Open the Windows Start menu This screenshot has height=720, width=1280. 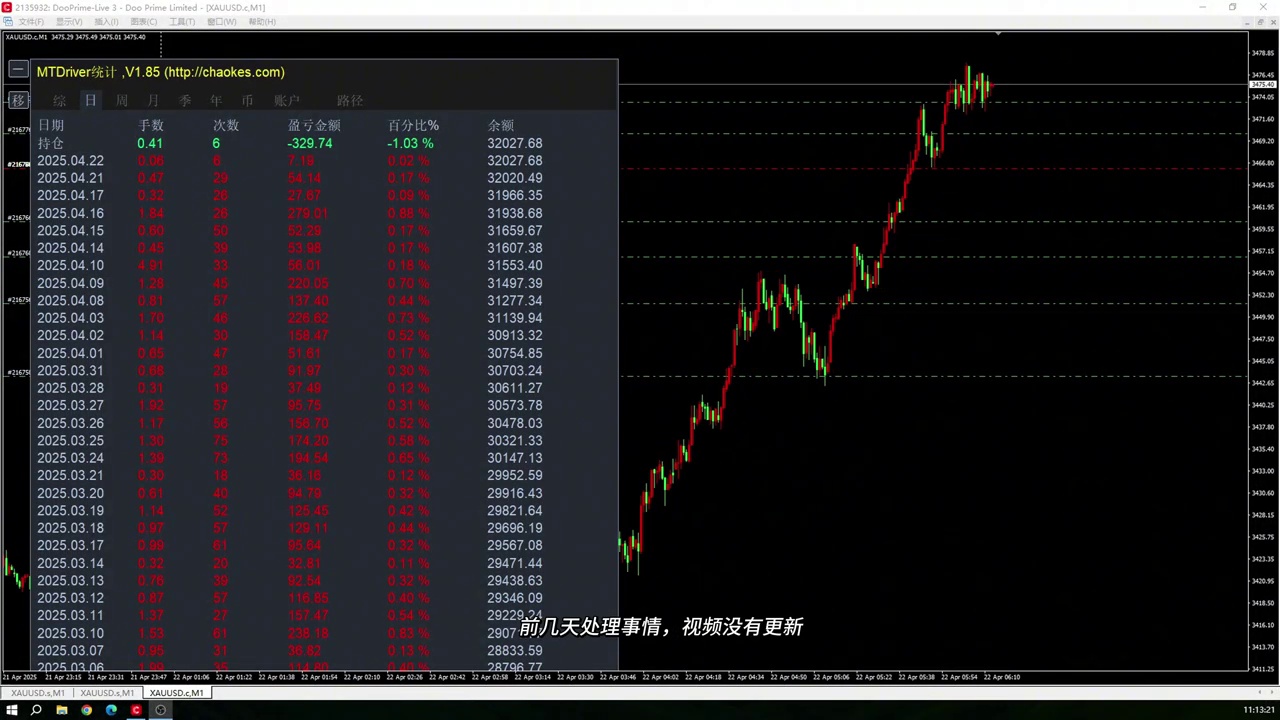[x=12, y=710]
